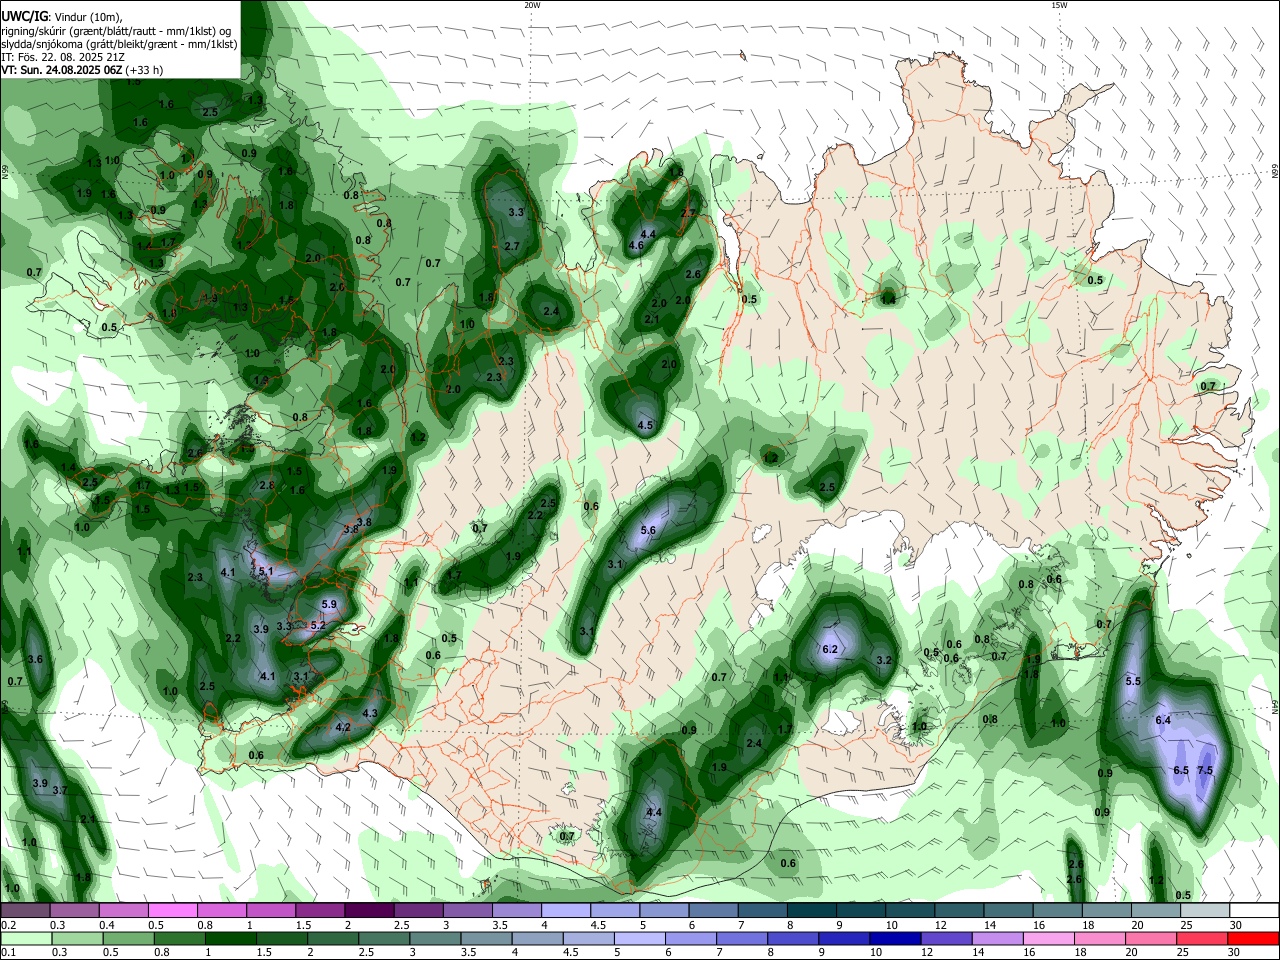Select the 4.6 precipitation value in the north
Image resolution: width=1280 pixels, height=960 pixels.
coord(636,246)
